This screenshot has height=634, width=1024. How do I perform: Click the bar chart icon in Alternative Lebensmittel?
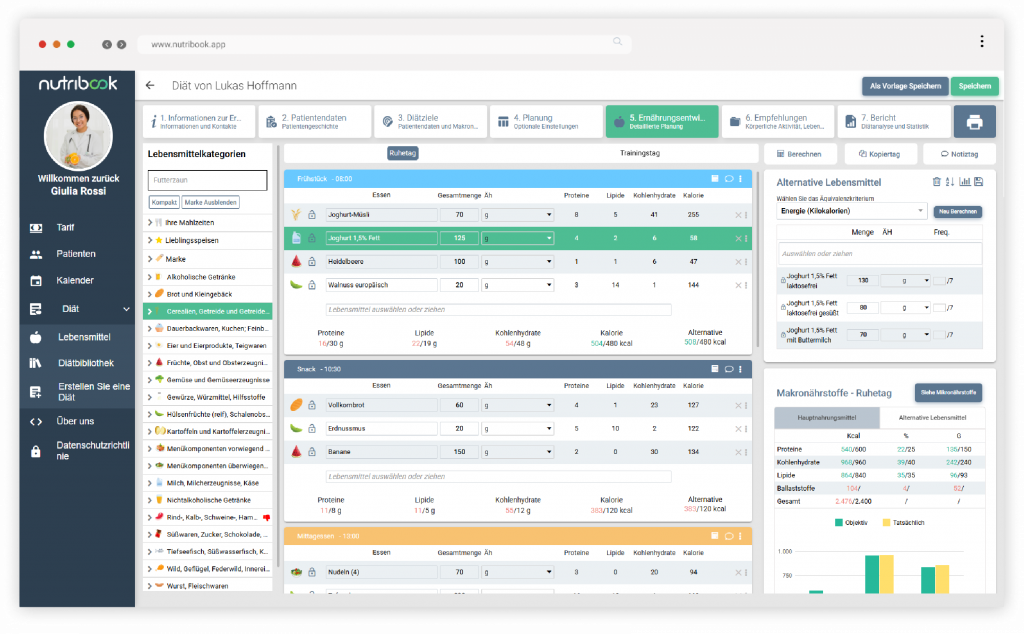[x=964, y=181]
